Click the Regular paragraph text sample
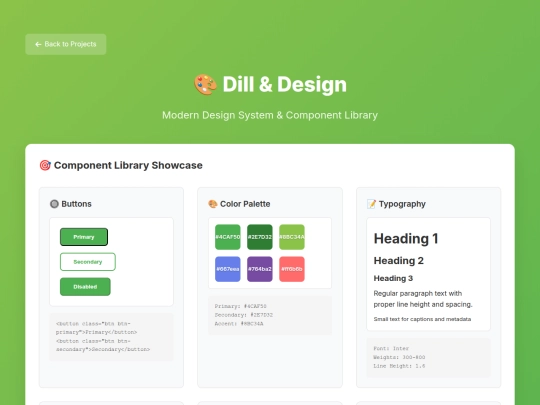The image size is (540, 405). [x=423, y=299]
